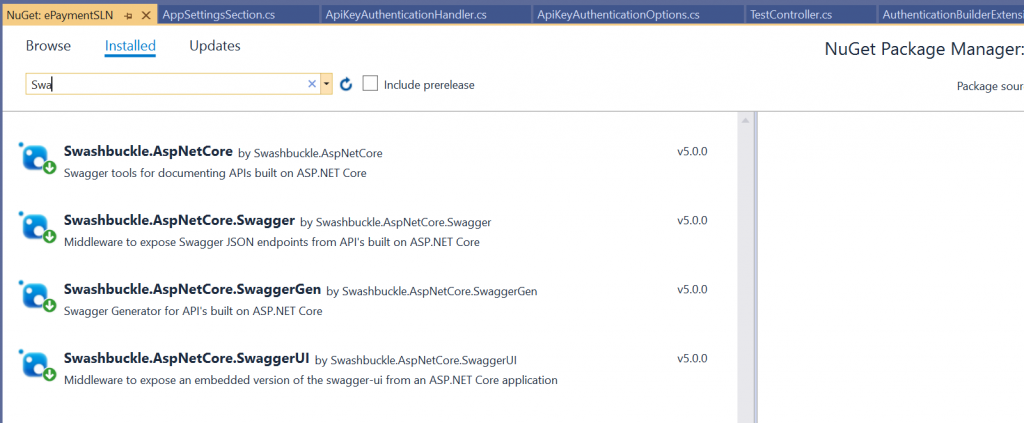This screenshot has width=1024, height=423.
Task: Select Swashbuckle.AspNetCore.SwaggerGen package title
Action: pos(193,289)
